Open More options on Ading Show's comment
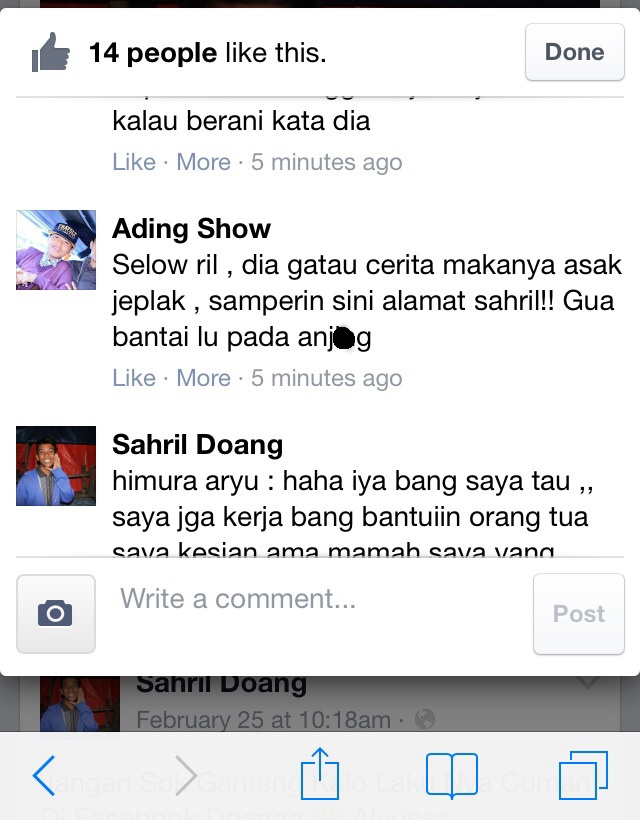Image resolution: width=640 pixels, height=820 pixels. click(x=203, y=378)
